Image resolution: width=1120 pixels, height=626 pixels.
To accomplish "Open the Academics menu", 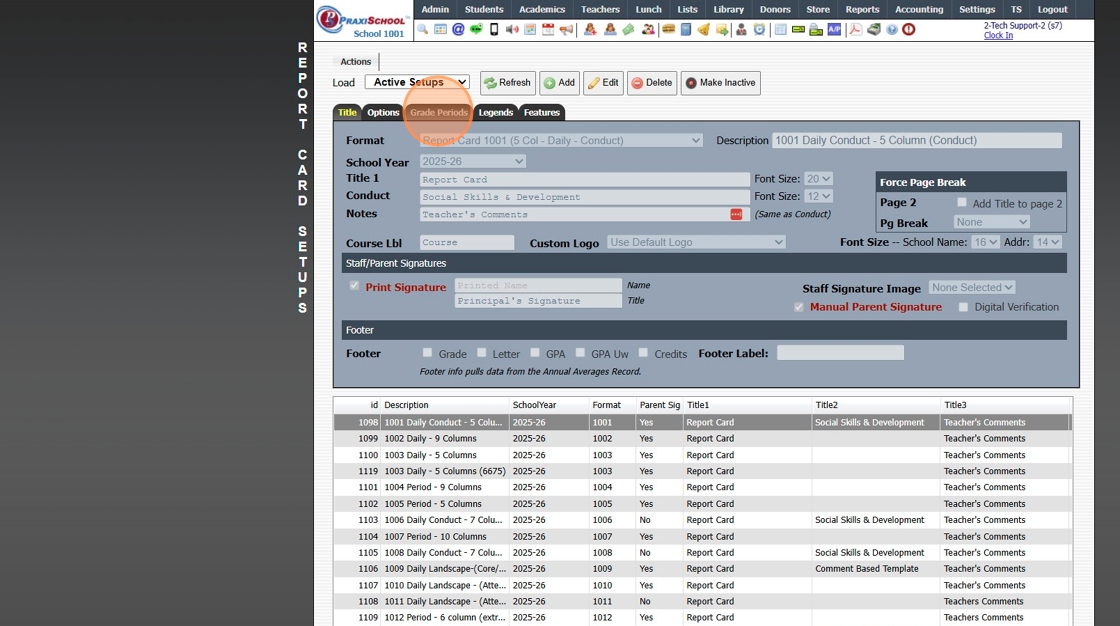I will pyautogui.click(x=541, y=9).
